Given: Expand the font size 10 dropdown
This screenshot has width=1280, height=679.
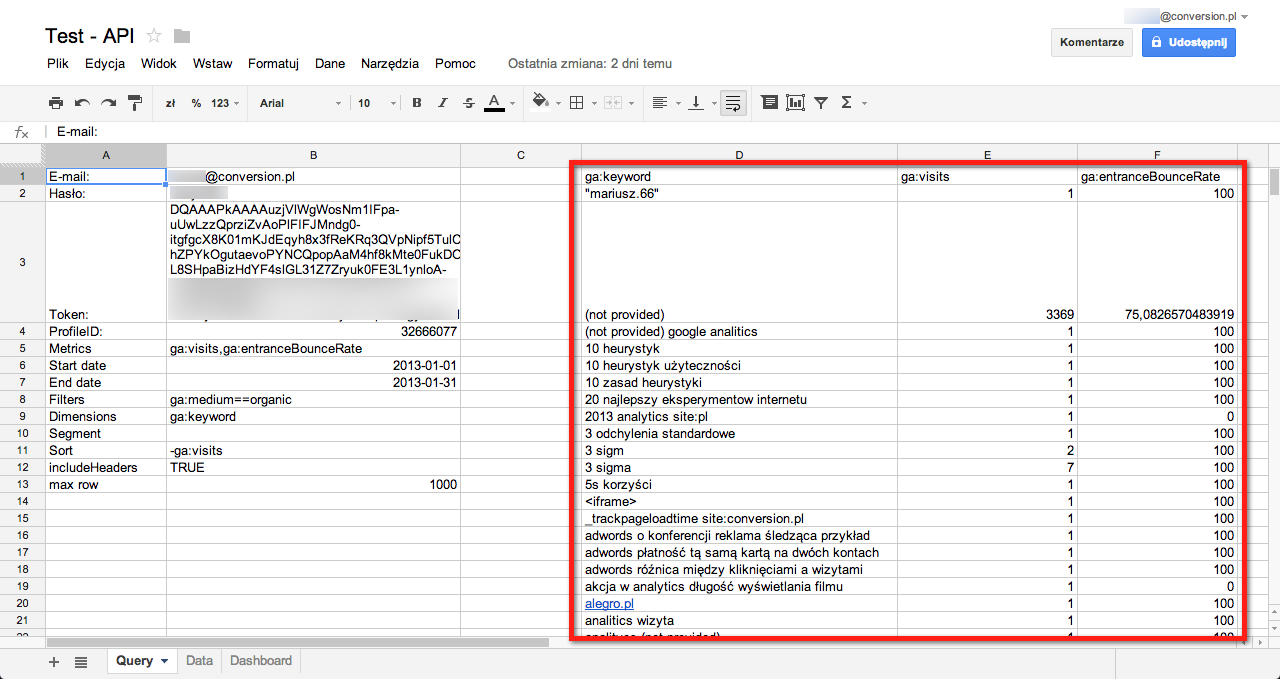Looking at the screenshot, I should (378, 103).
